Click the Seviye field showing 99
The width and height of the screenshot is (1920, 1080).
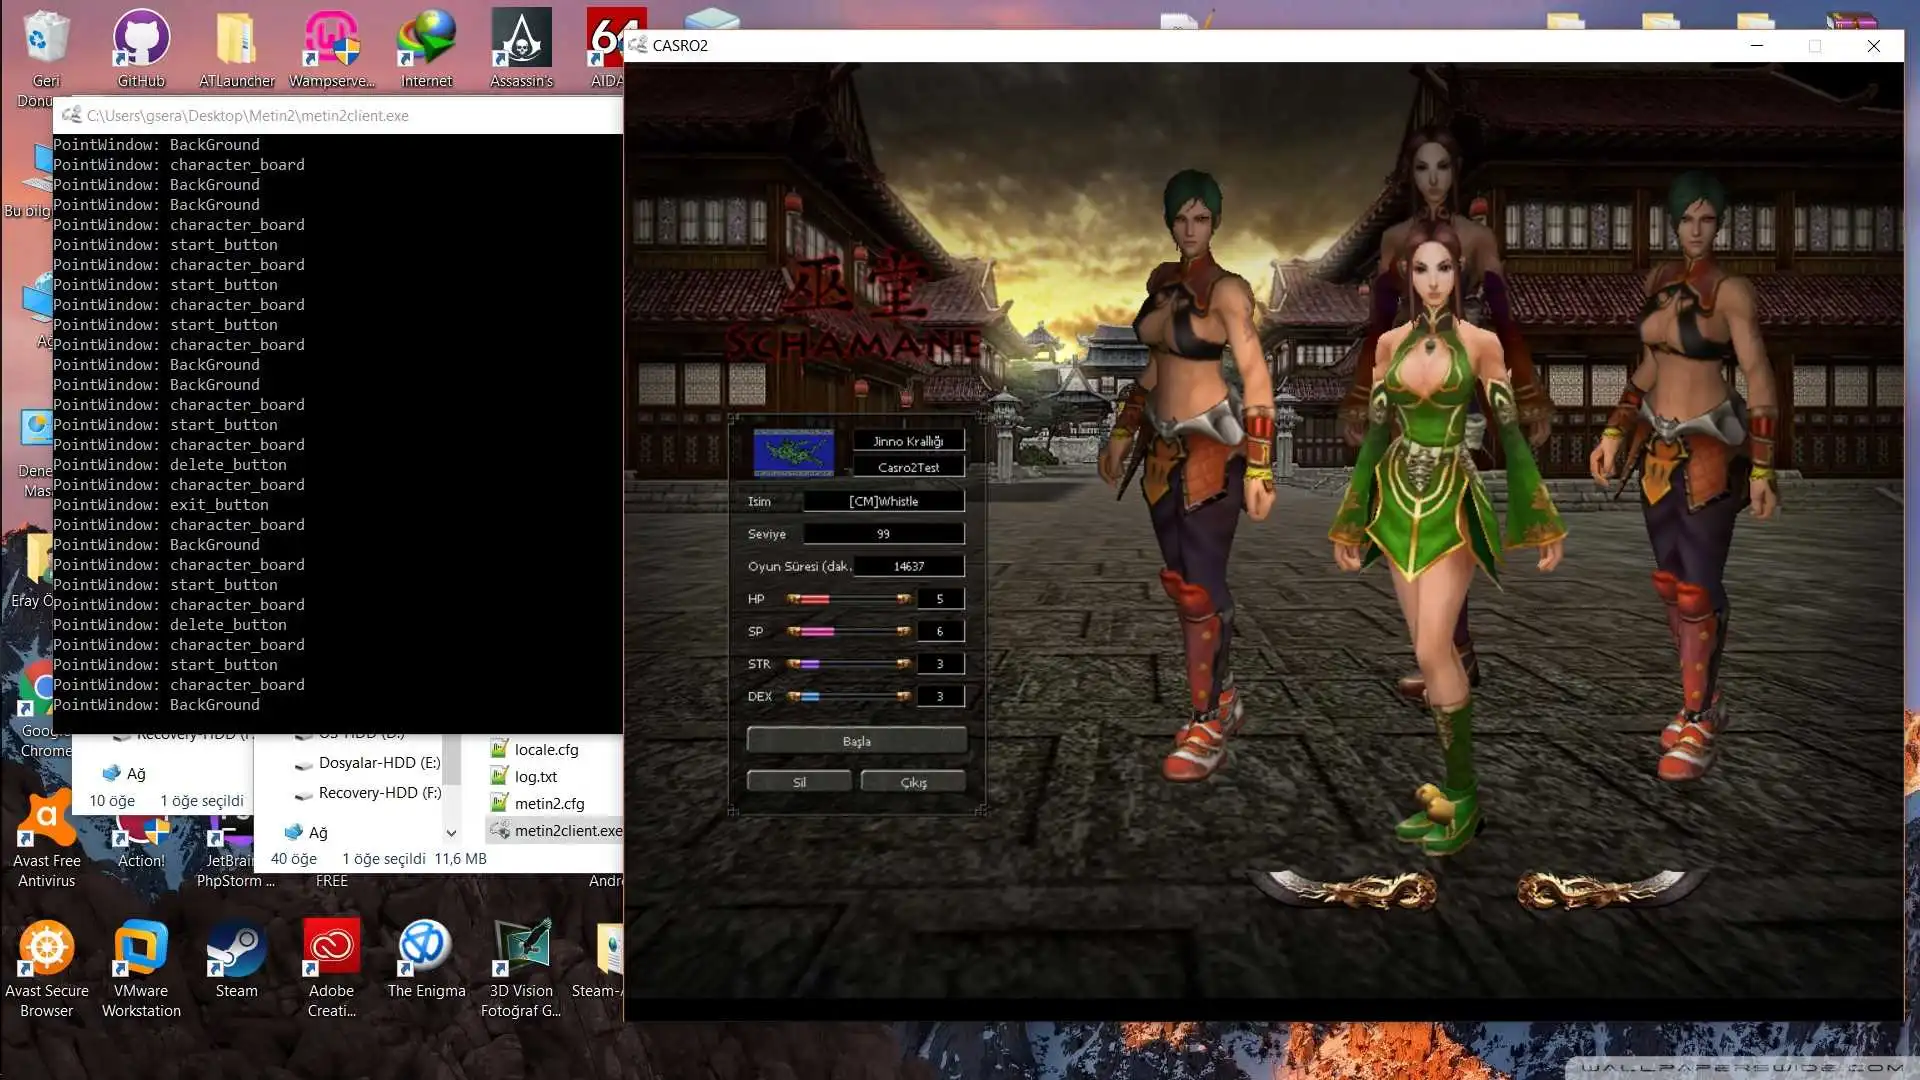click(884, 534)
